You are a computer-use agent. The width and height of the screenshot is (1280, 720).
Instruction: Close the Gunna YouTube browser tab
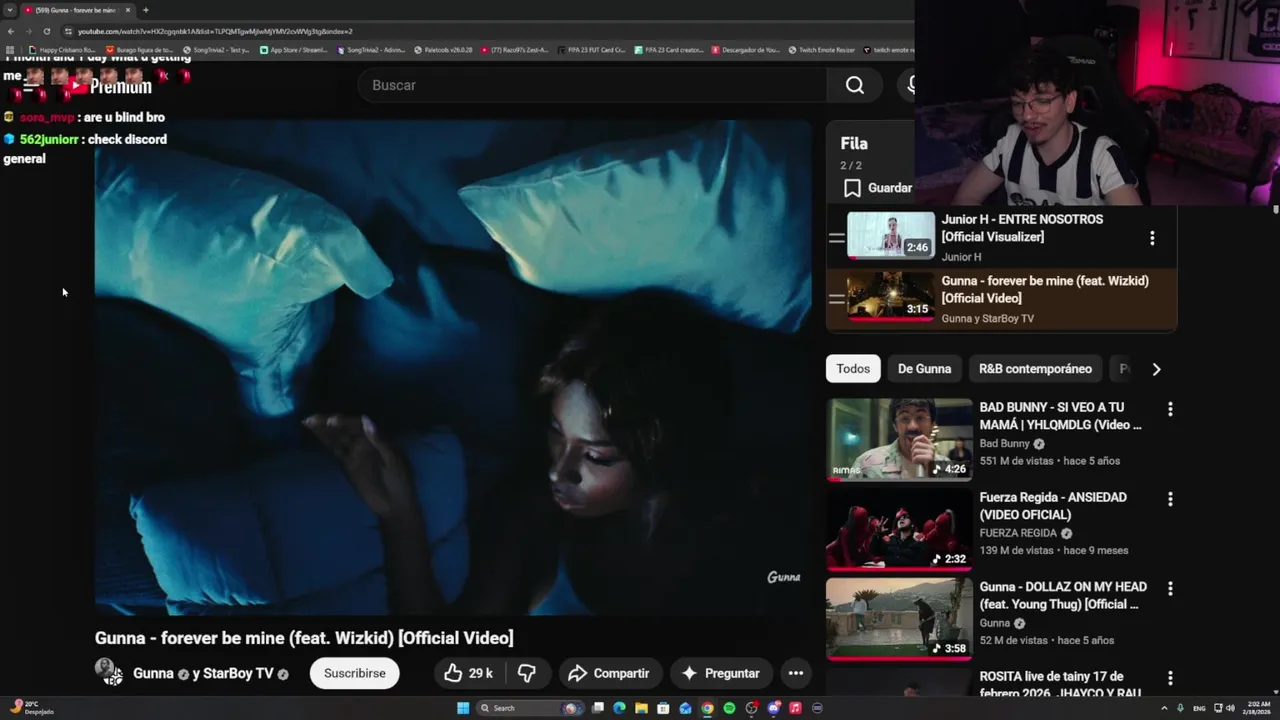[x=128, y=10]
